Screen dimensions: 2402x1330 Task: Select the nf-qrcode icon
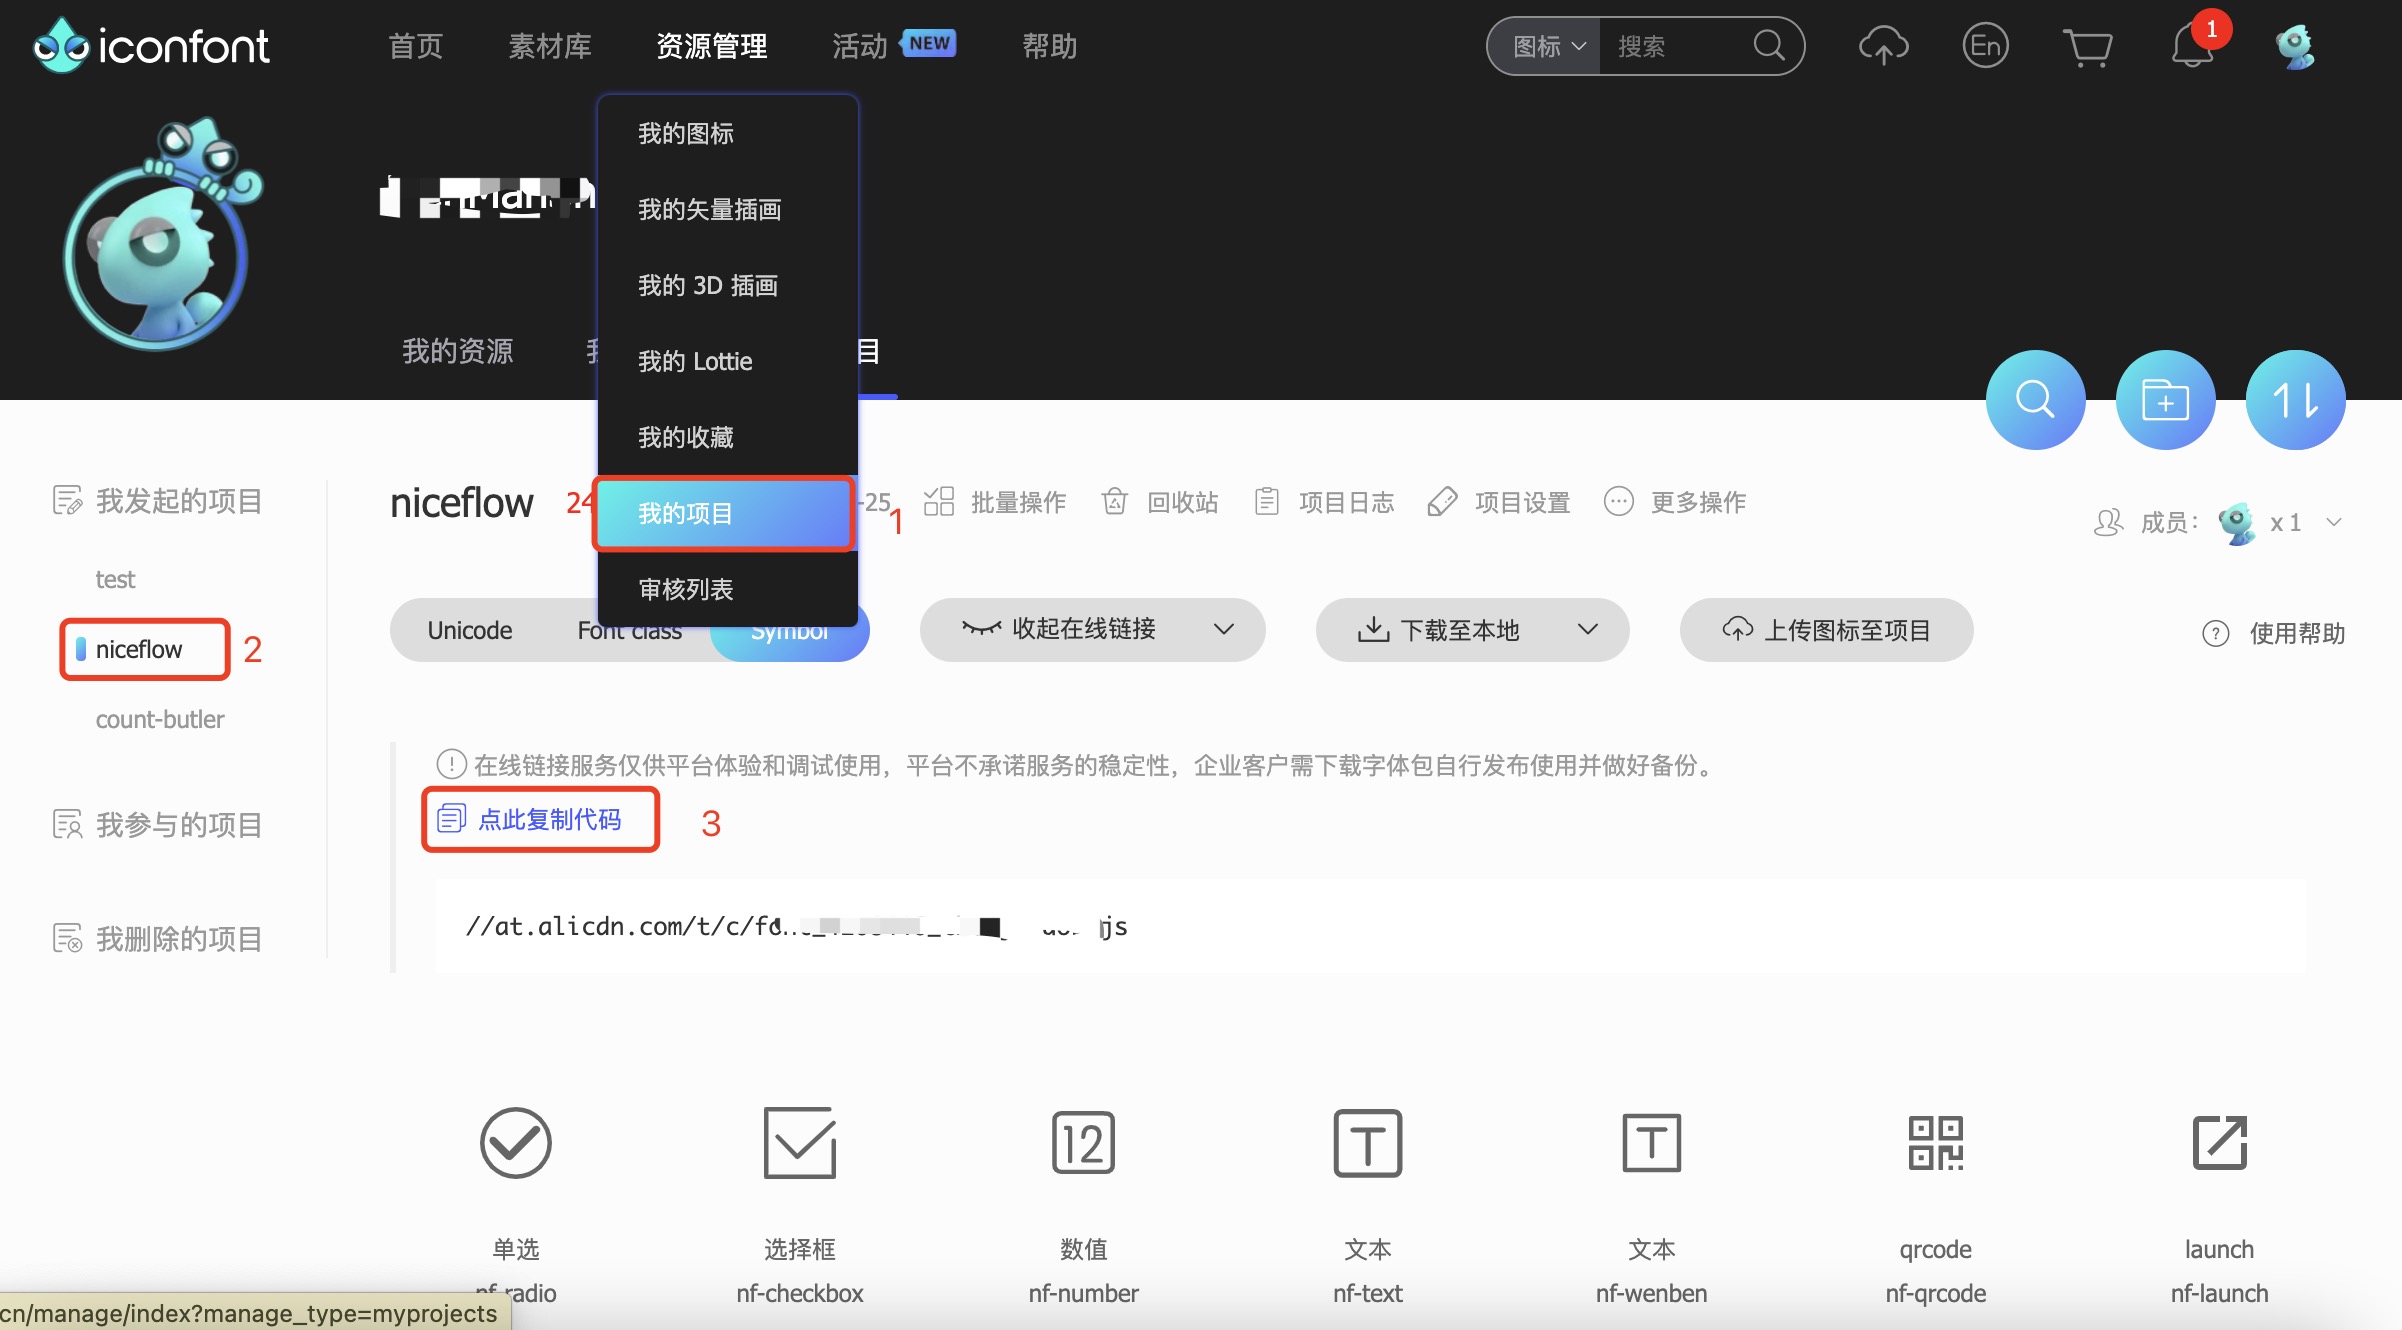[x=1935, y=1143]
